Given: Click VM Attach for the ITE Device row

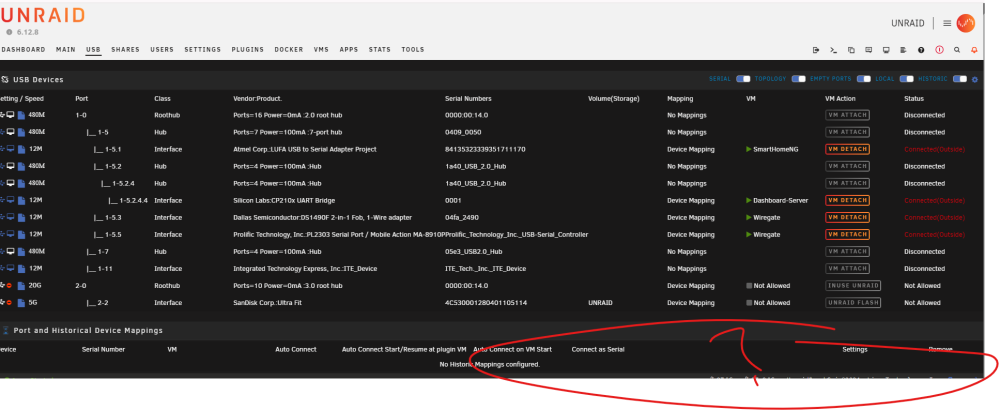Looking at the screenshot, I should click(847, 268).
